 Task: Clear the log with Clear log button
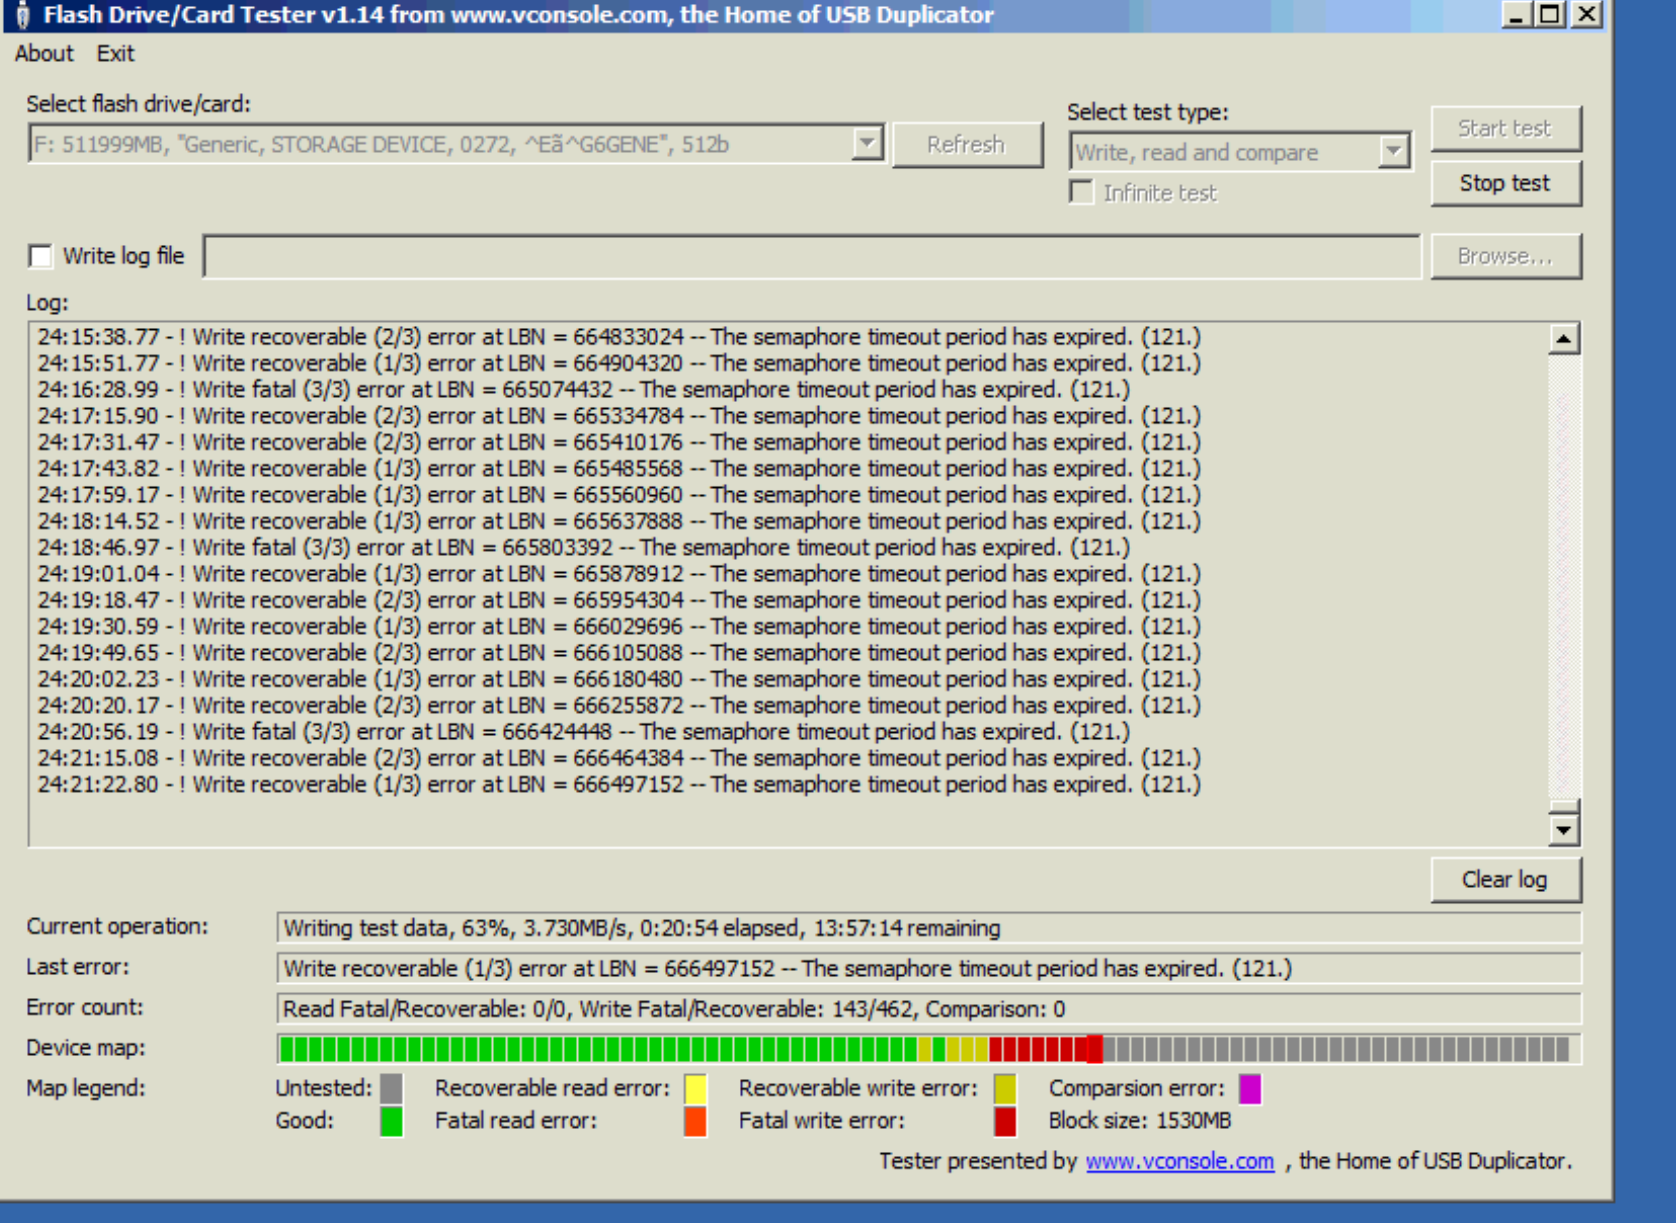pos(1505,880)
